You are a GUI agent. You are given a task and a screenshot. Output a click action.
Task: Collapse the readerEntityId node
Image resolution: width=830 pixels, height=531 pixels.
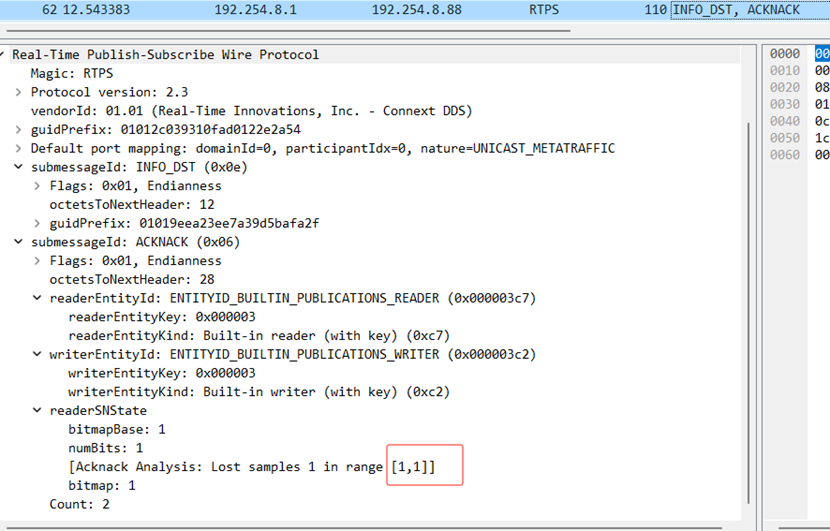38,298
